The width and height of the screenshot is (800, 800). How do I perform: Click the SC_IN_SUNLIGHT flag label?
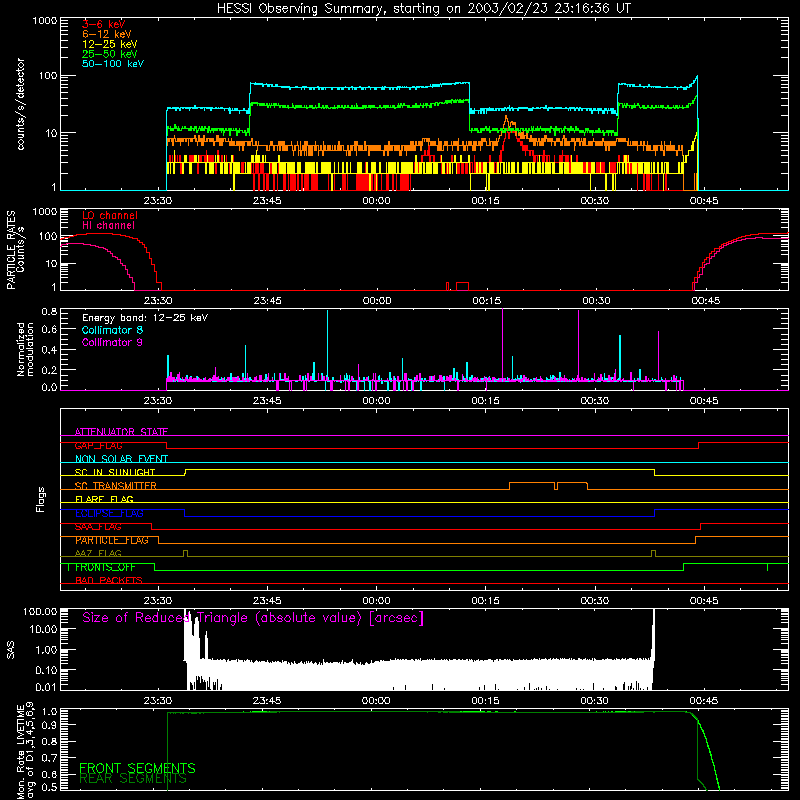[x=115, y=472]
